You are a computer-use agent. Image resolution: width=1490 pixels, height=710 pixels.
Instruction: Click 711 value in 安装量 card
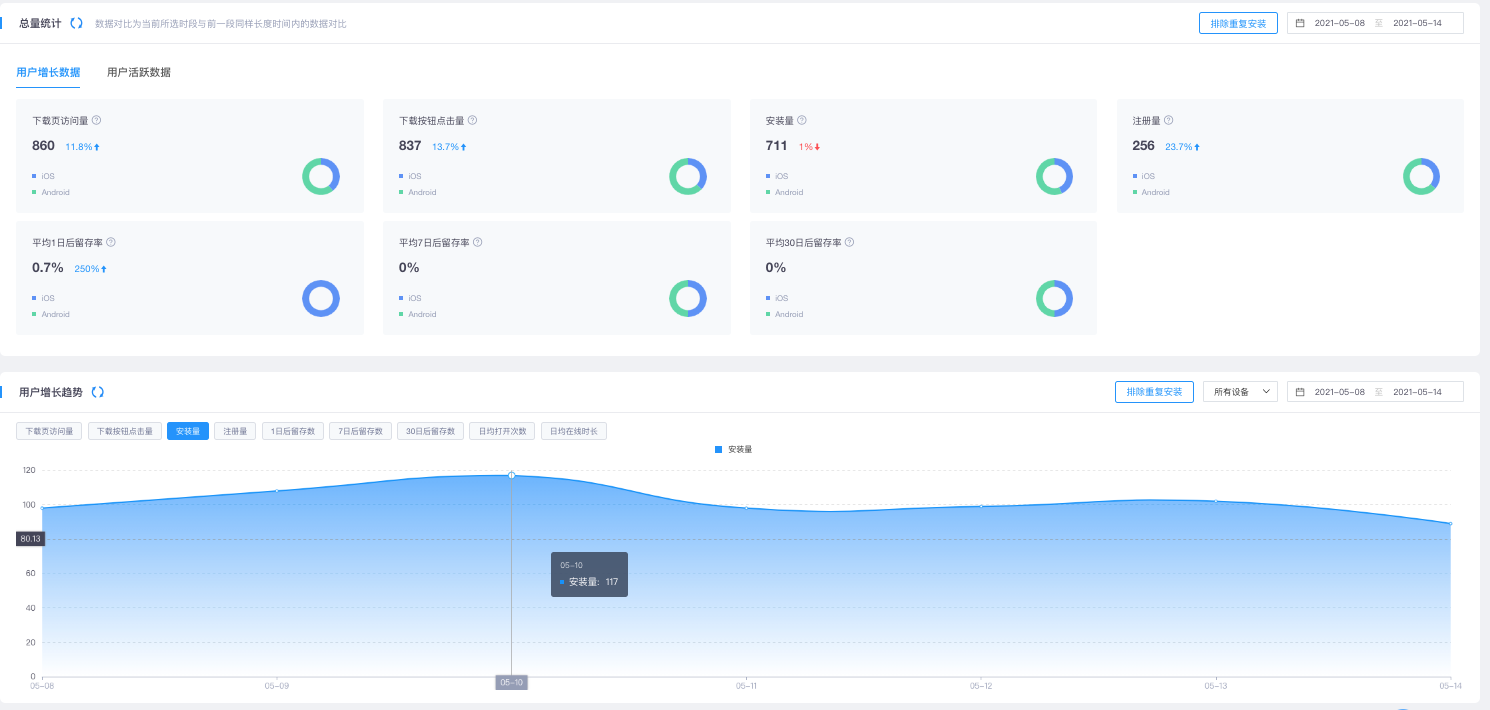click(x=777, y=146)
